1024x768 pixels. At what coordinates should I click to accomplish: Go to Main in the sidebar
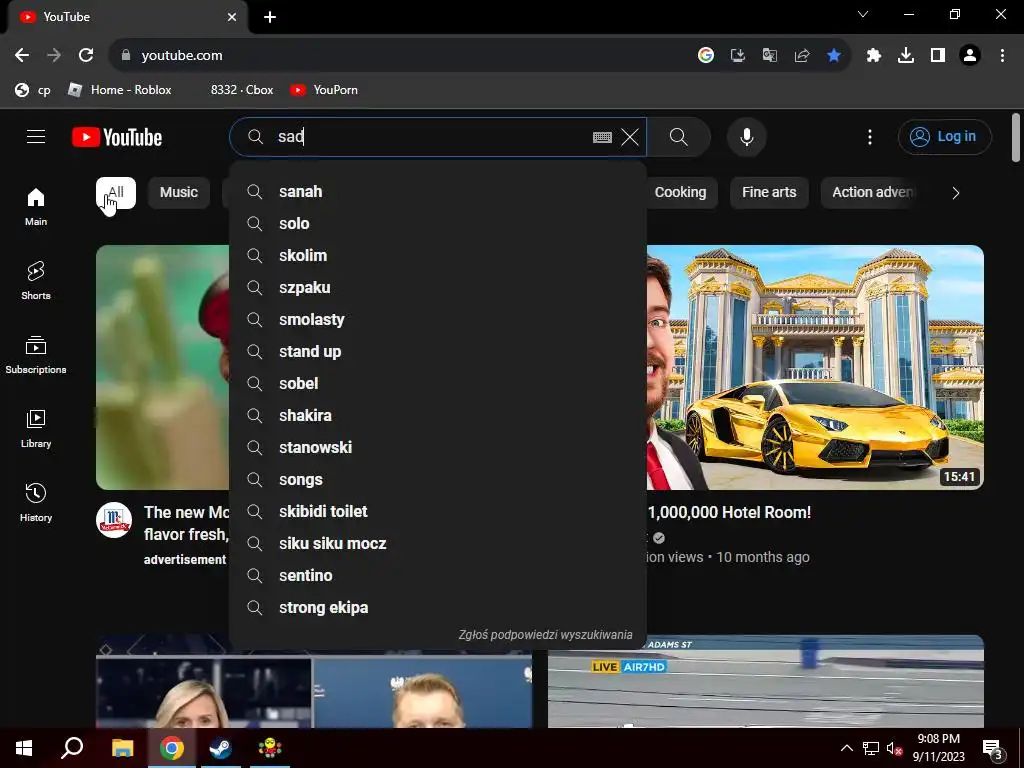[x=36, y=207]
